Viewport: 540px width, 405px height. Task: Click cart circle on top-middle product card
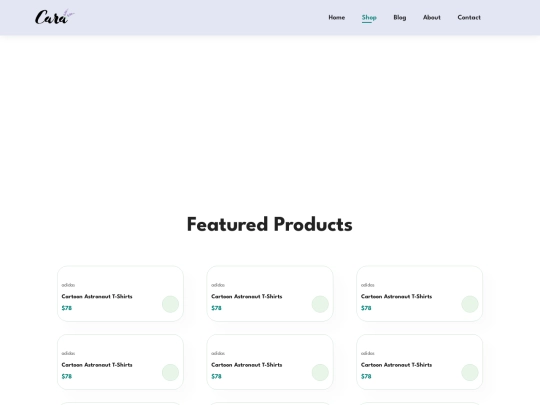click(x=320, y=304)
